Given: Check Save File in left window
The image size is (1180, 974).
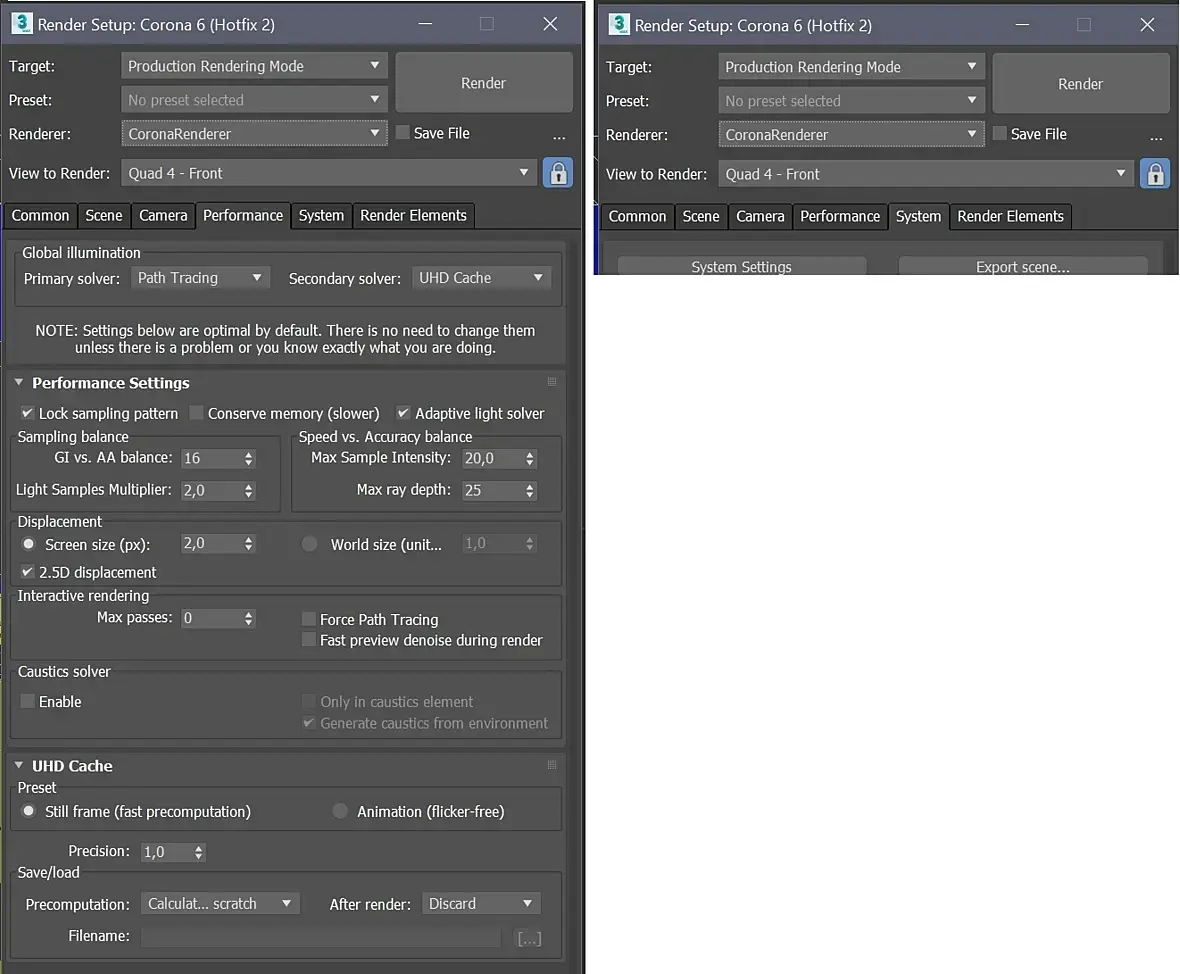Looking at the screenshot, I should point(403,132).
